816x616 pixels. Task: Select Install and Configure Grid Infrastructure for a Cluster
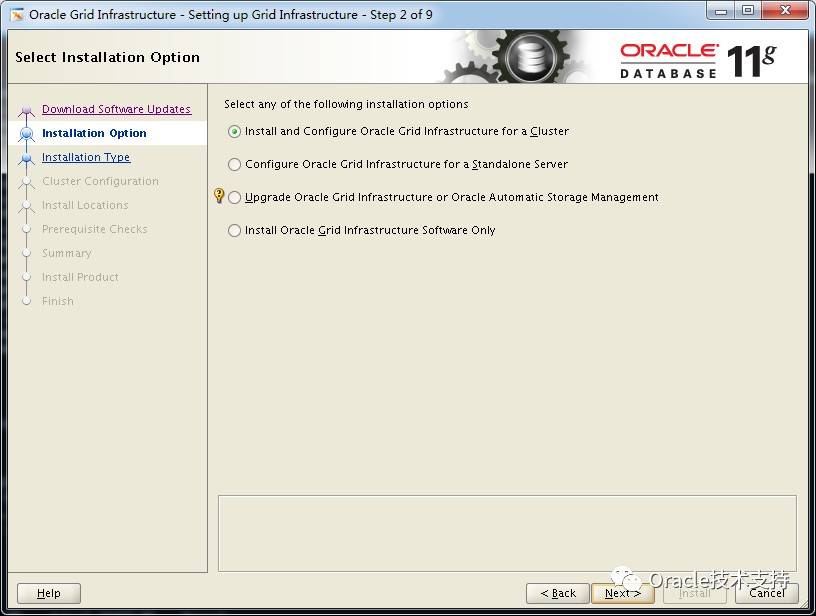click(235, 132)
